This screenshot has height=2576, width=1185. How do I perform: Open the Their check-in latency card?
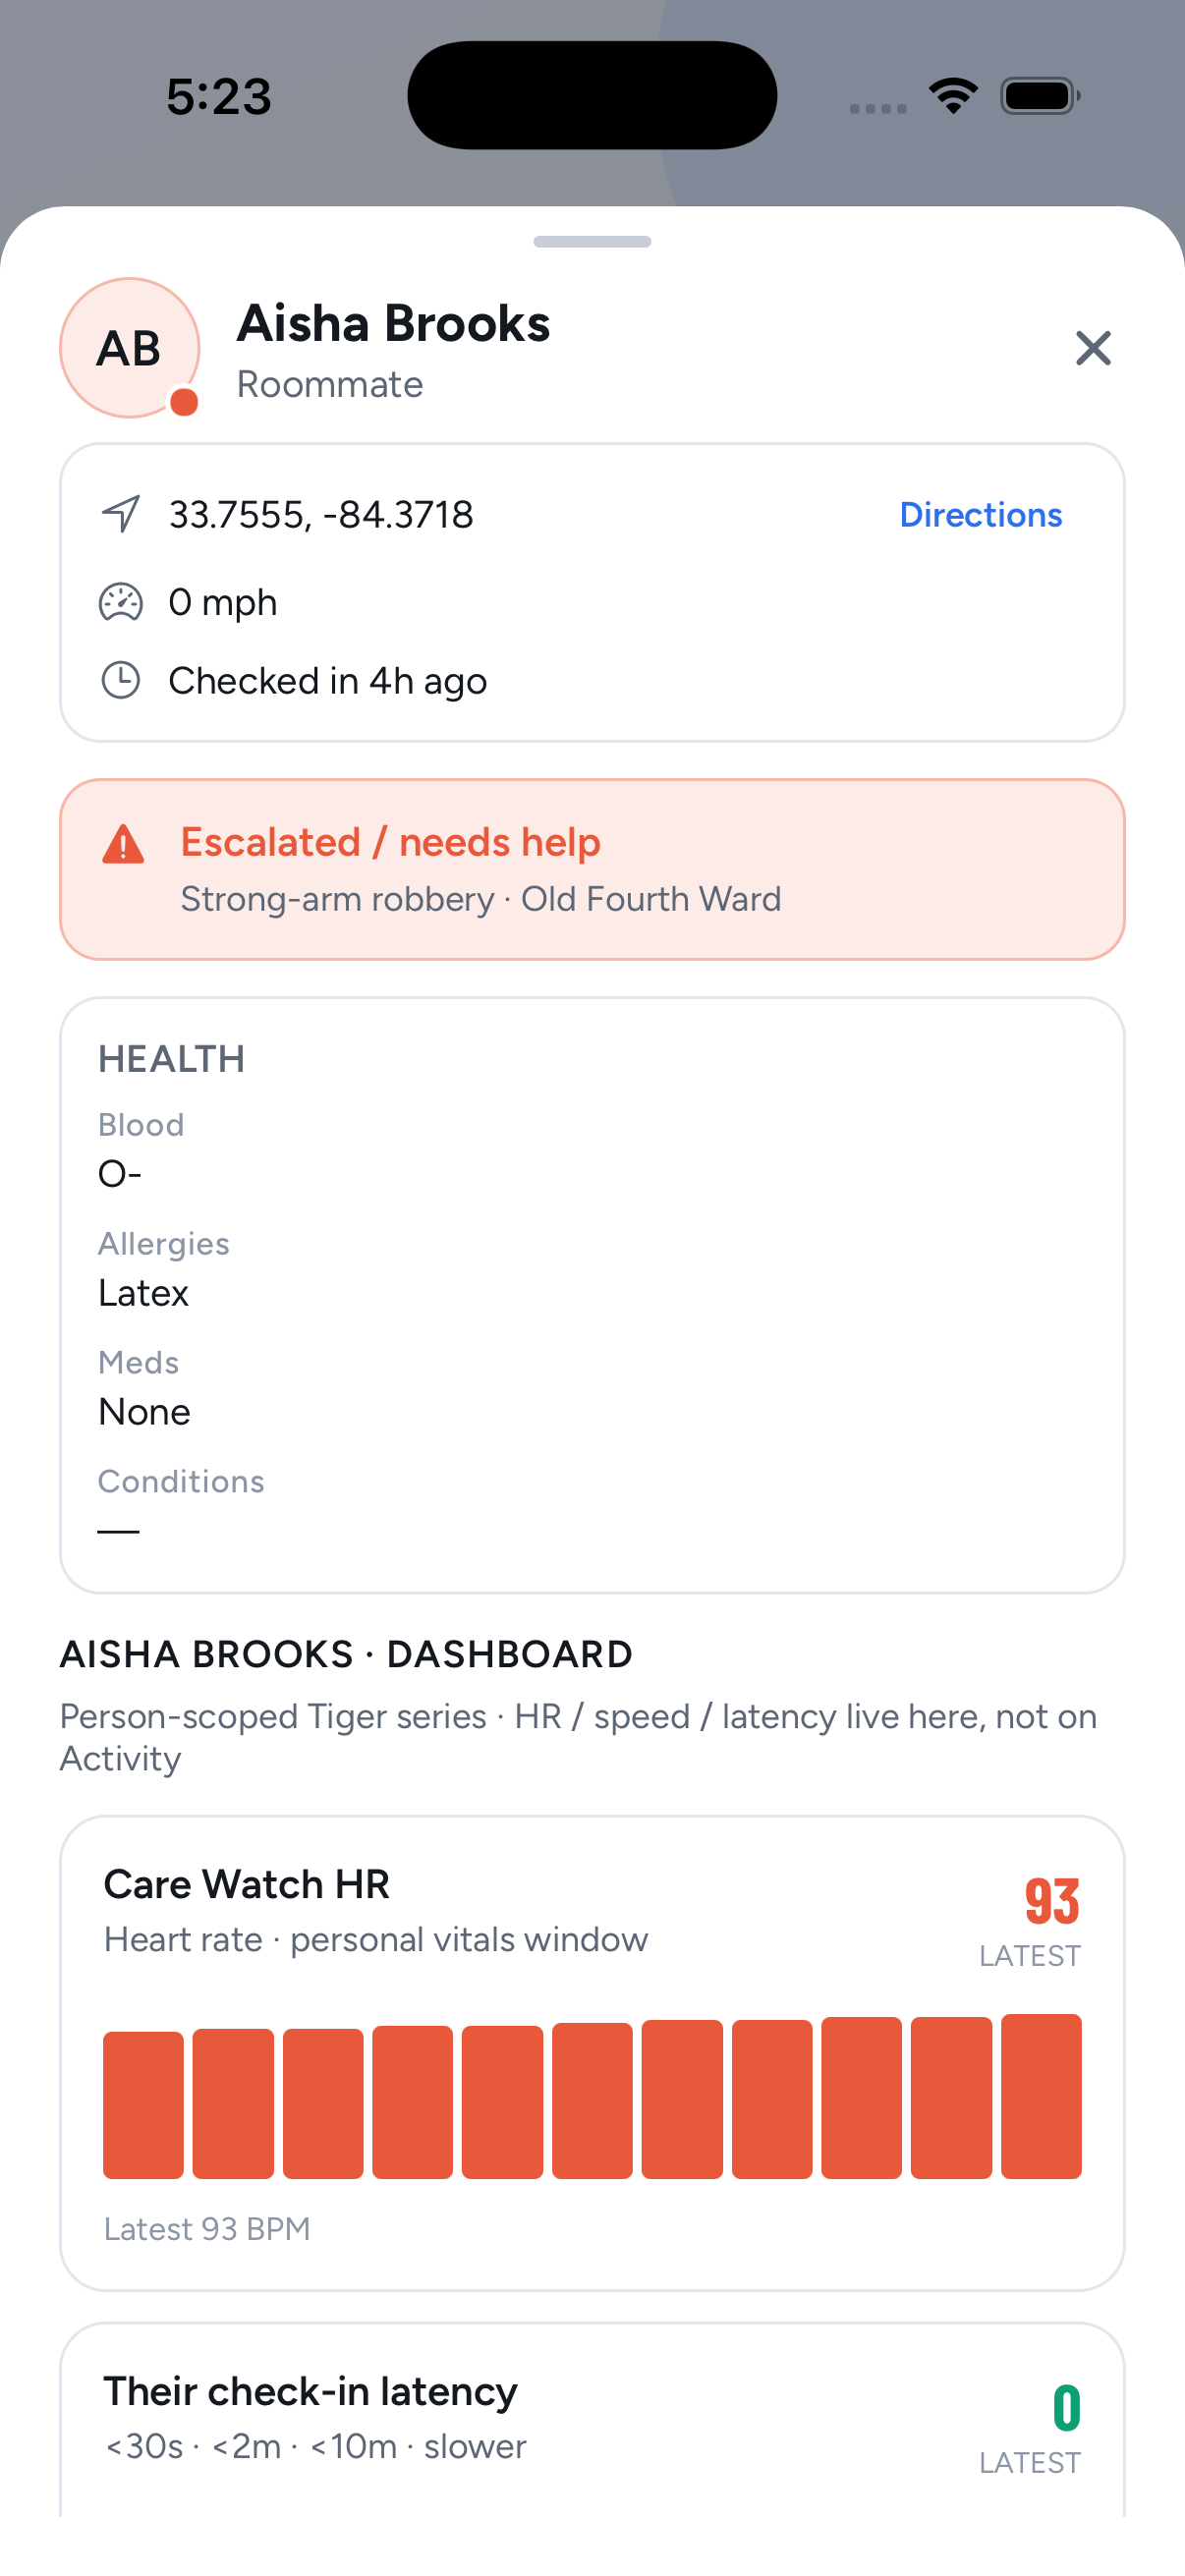592,2419
